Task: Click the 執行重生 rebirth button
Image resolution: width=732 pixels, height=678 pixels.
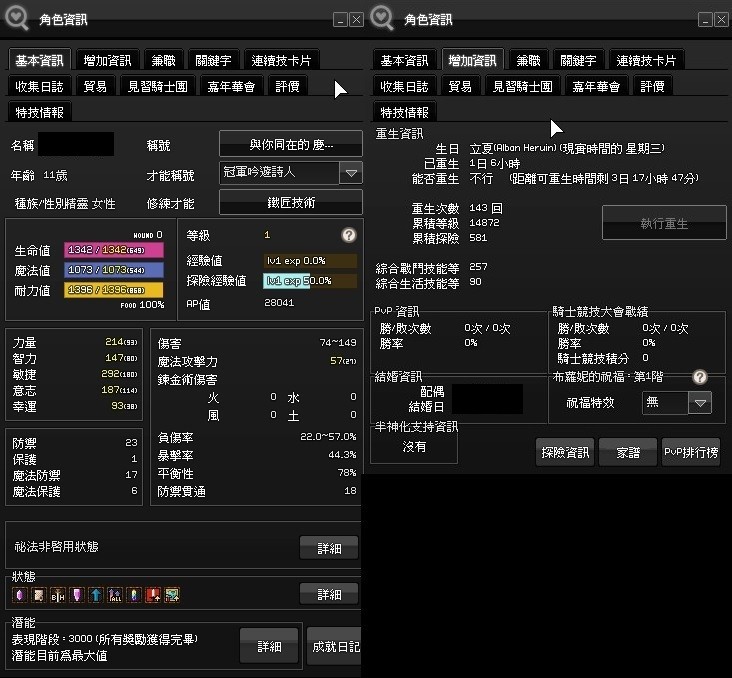Action: pyautogui.click(x=664, y=223)
